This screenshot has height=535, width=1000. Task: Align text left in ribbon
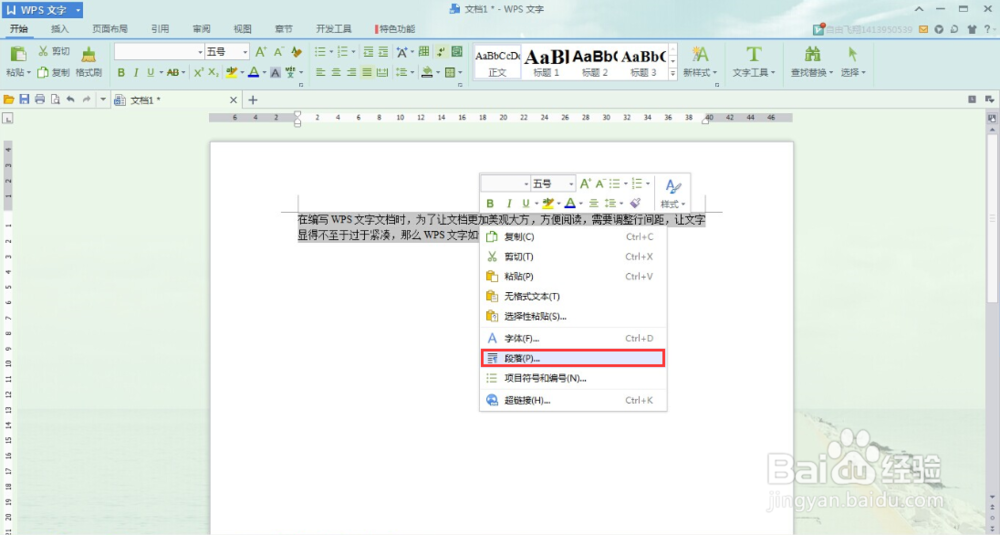[321, 73]
